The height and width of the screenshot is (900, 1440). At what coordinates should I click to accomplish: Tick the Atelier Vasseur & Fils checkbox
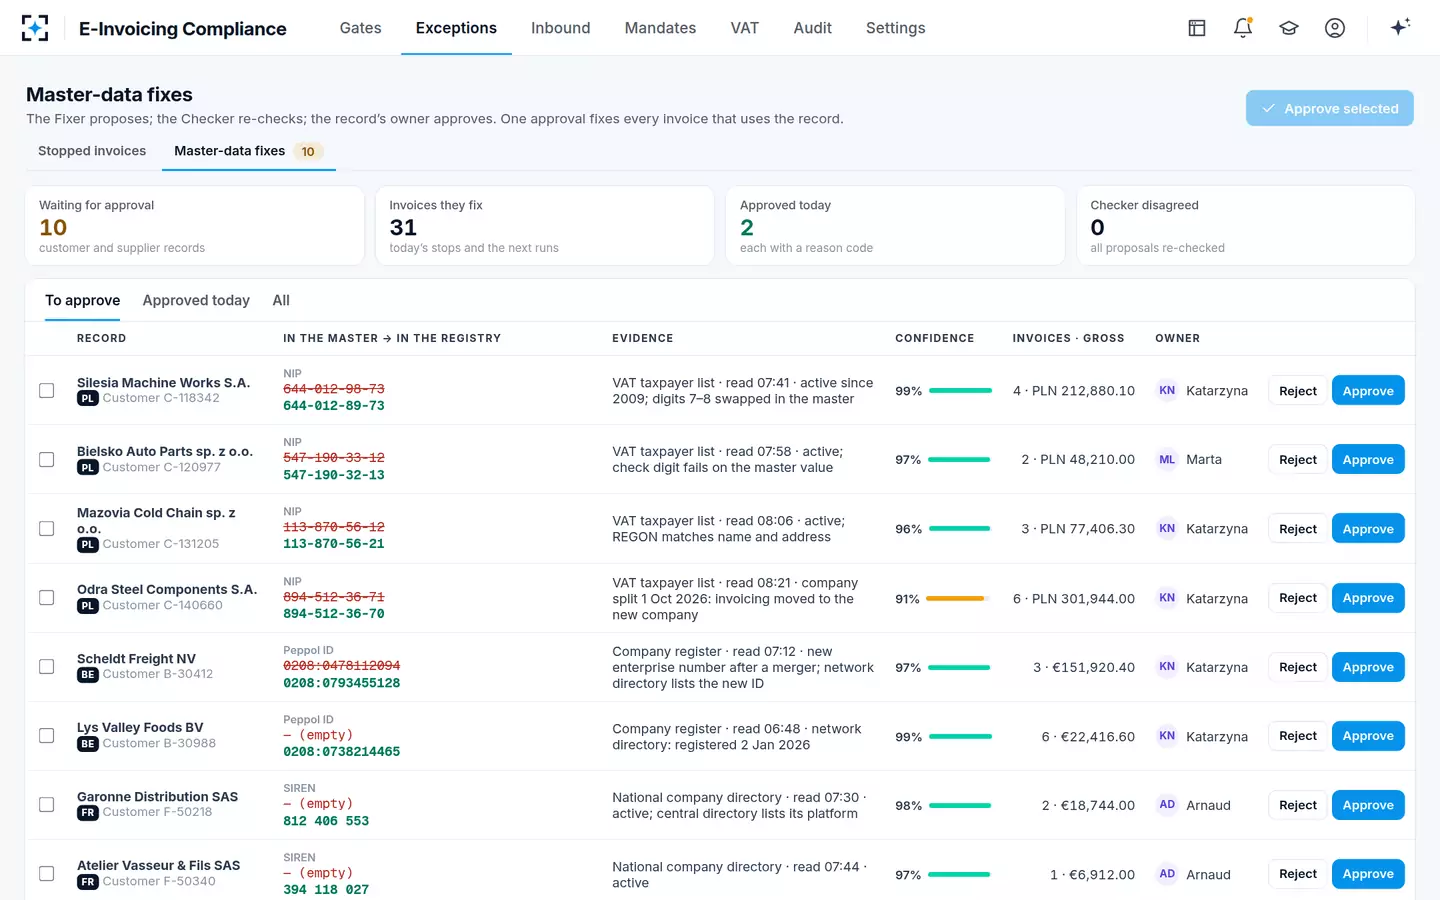47,874
